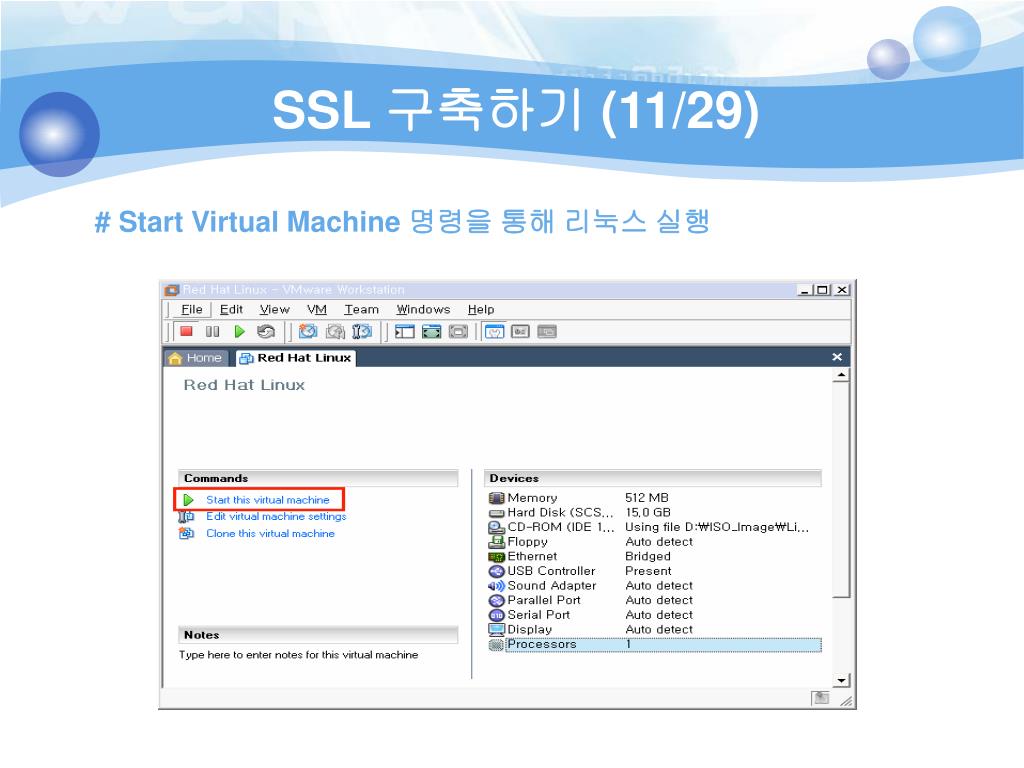Click the Memory device label
Screen dimensions: 1024x768
[x=532, y=498]
